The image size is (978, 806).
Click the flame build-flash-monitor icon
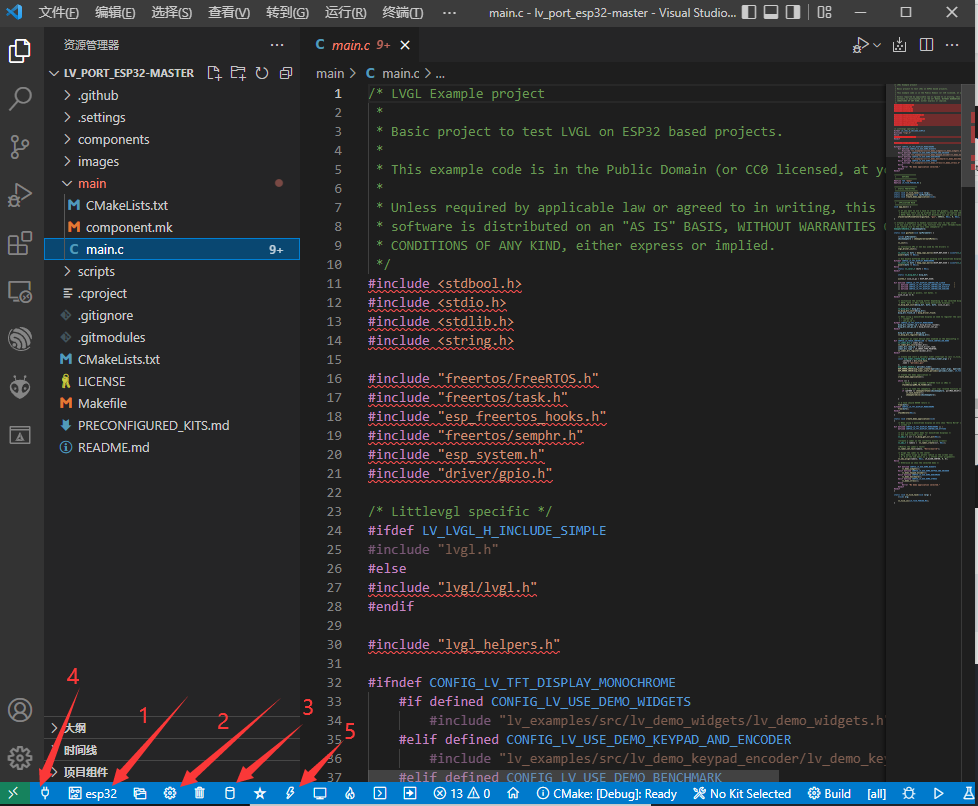coord(350,794)
